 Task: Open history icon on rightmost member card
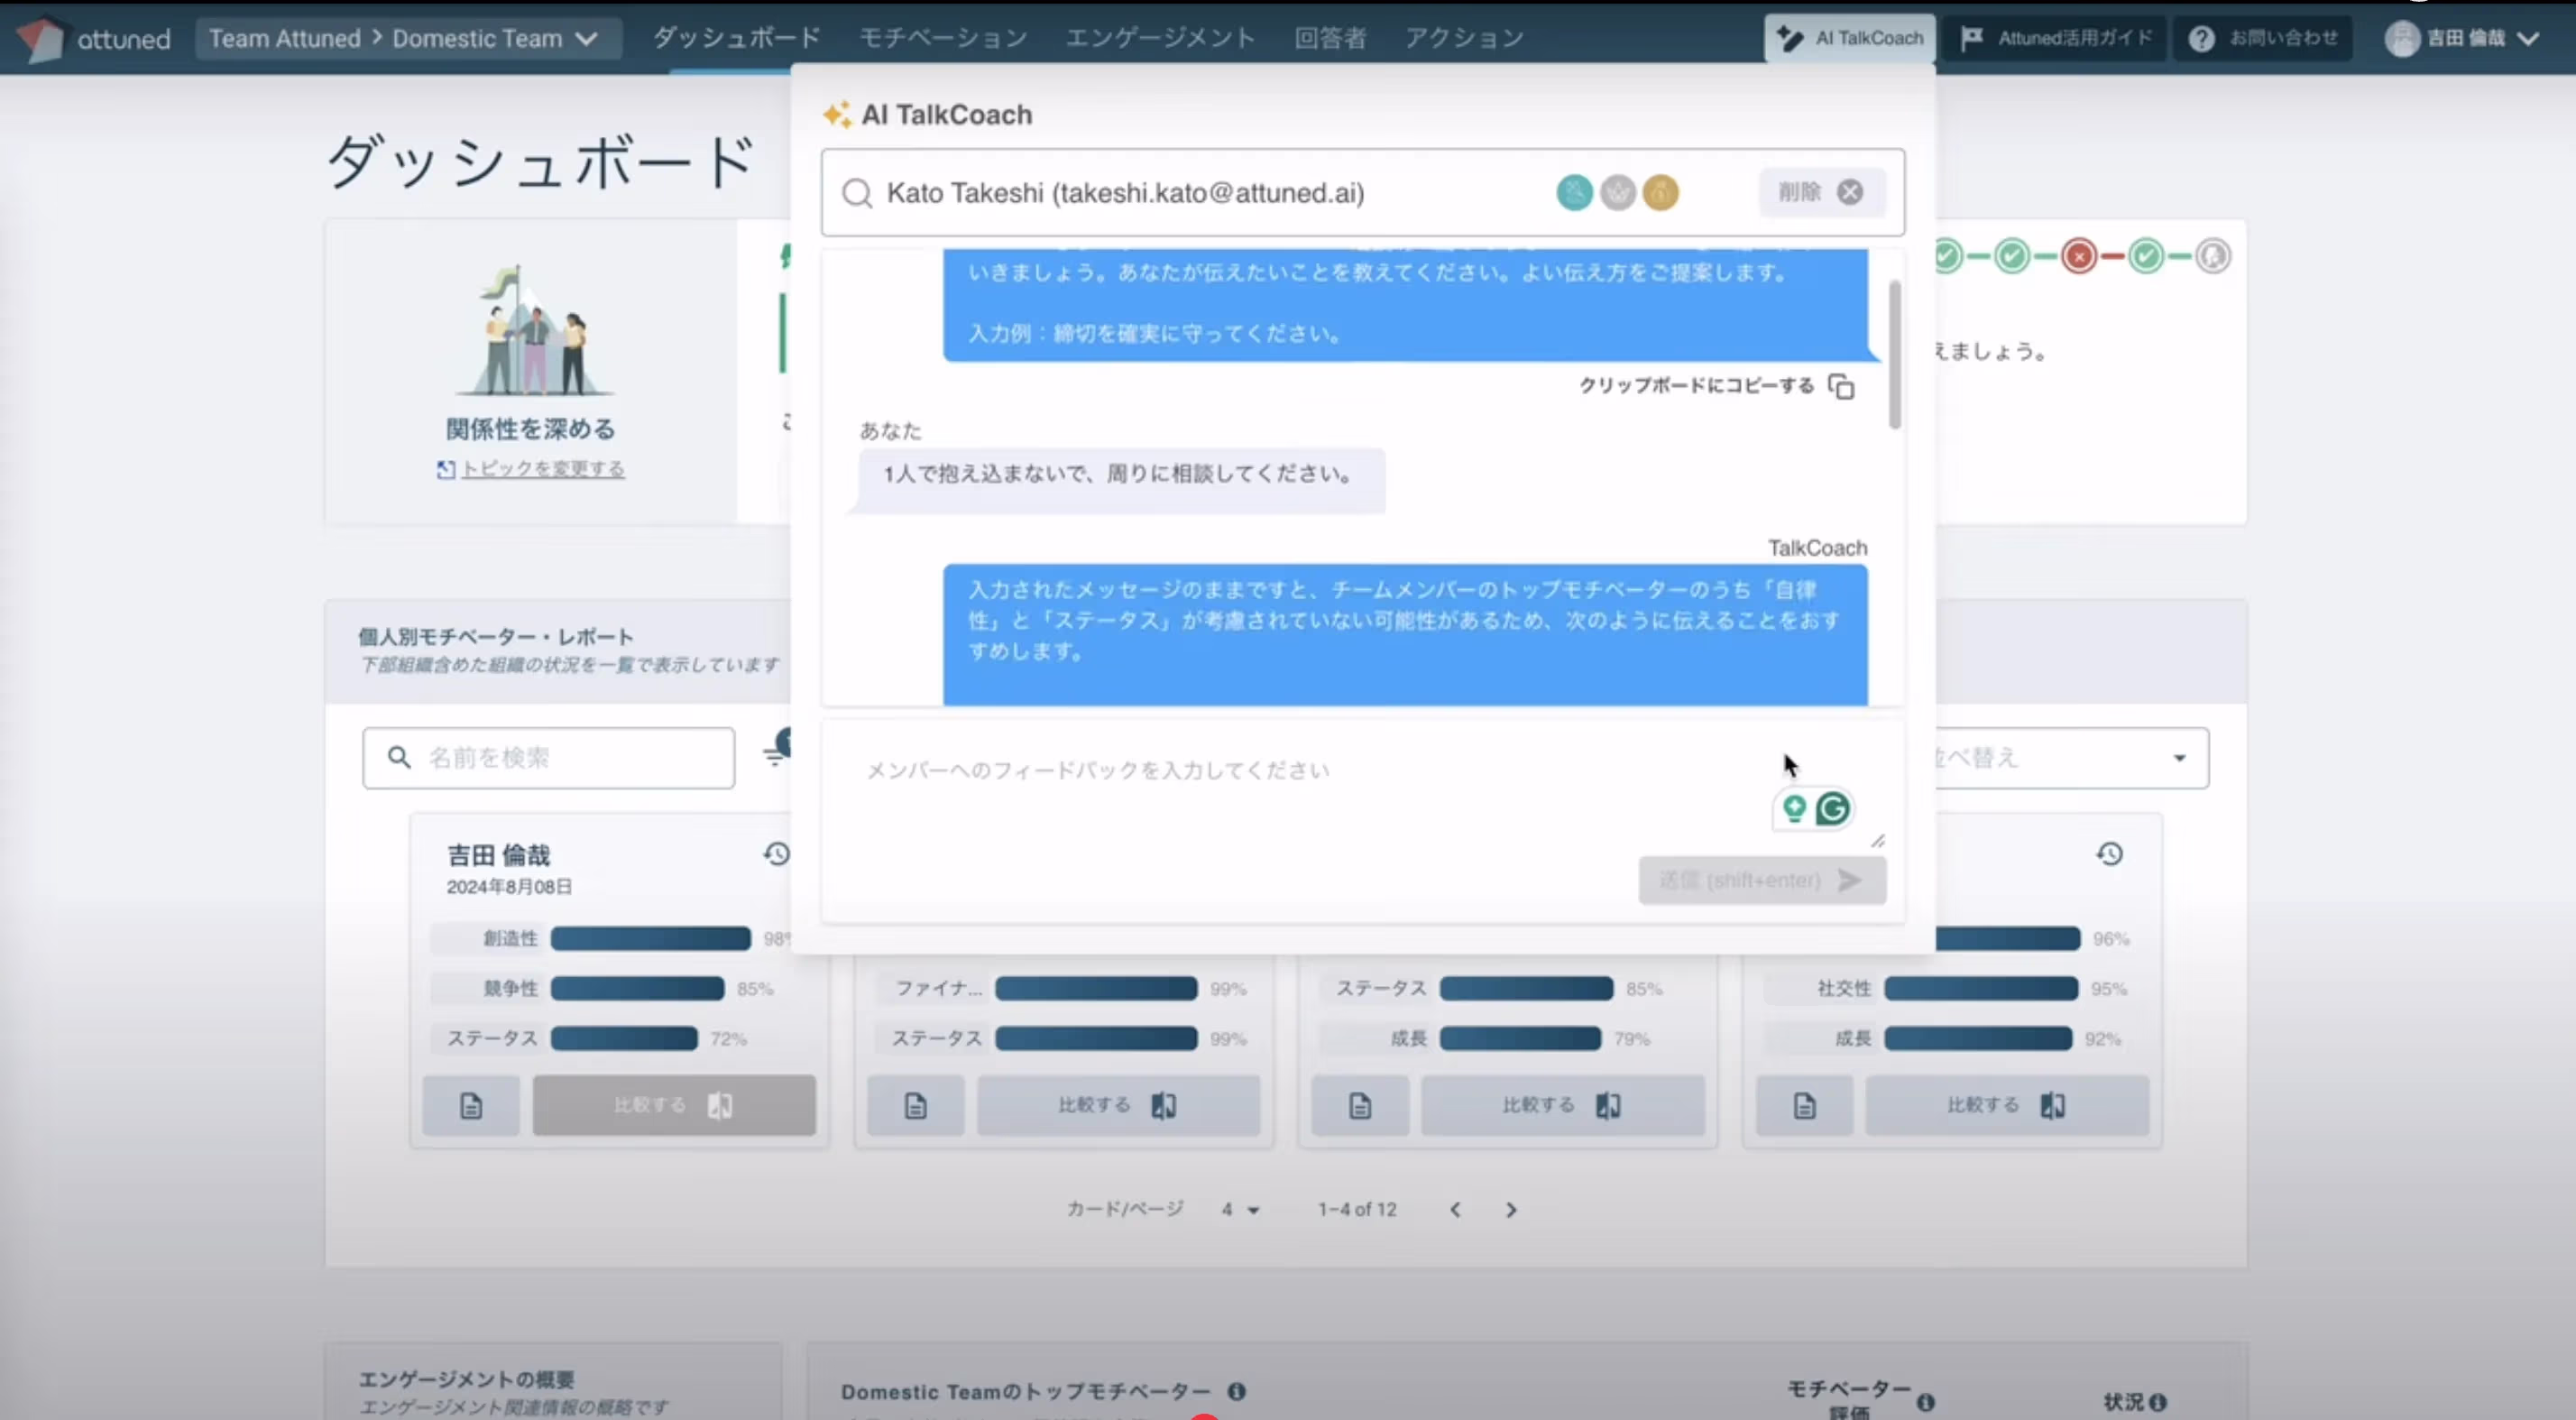coord(2110,854)
